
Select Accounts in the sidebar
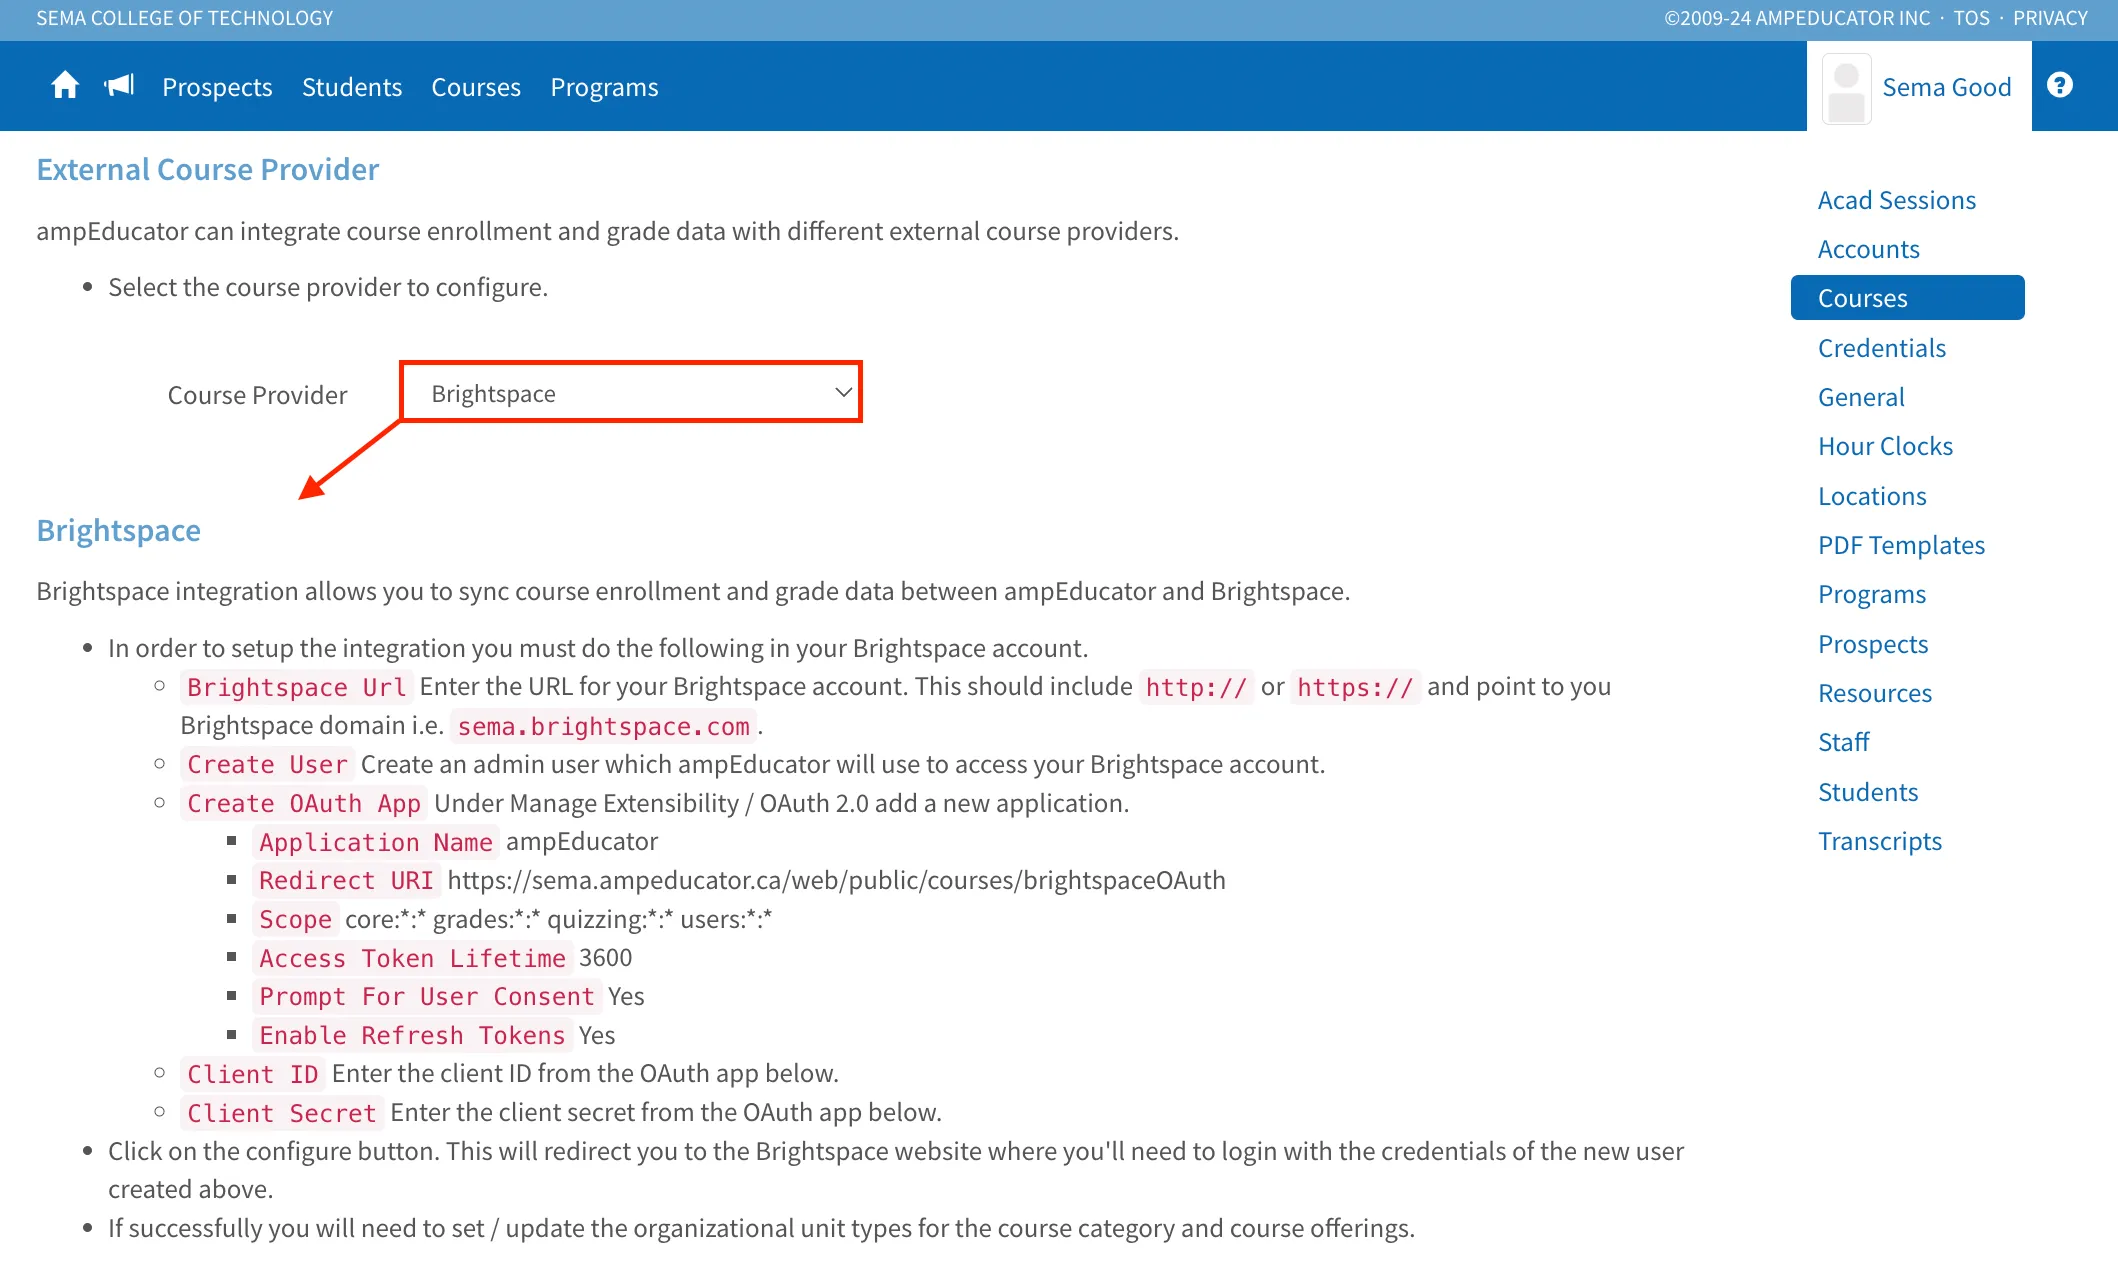[x=1868, y=249]
